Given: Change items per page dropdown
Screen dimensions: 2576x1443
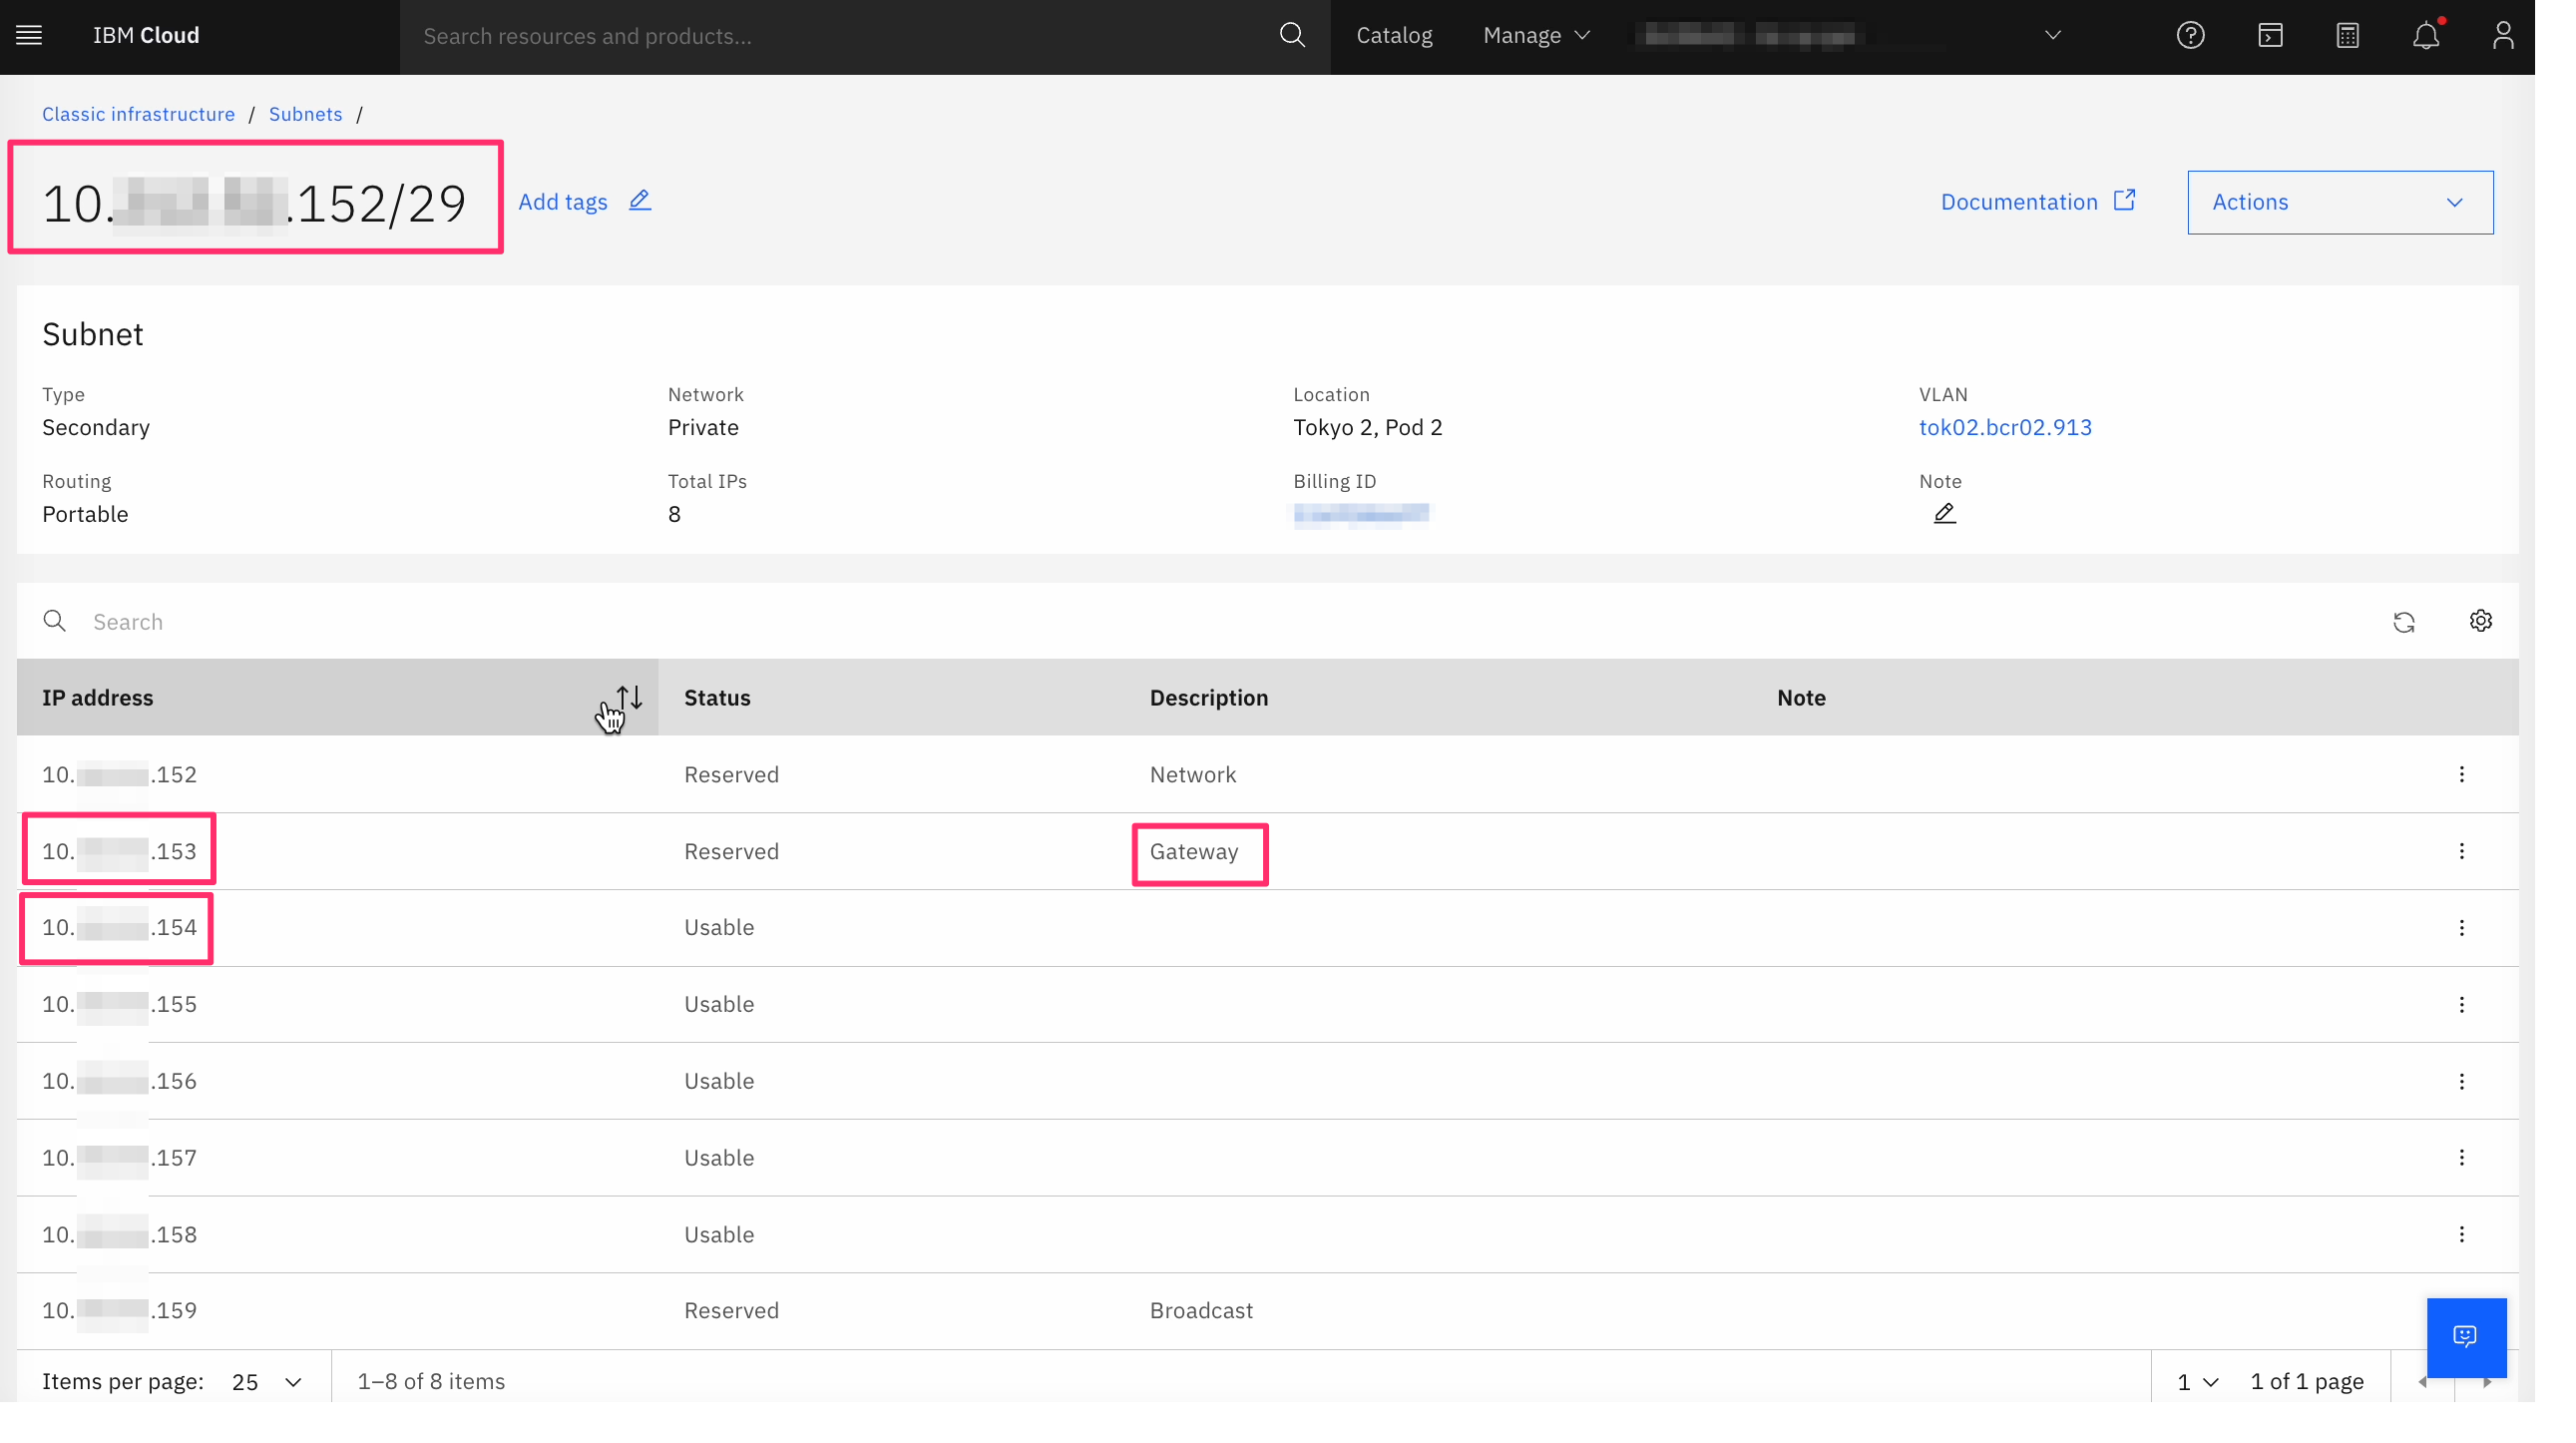Looking at the screenshot, I should (x=266, y=1382).
